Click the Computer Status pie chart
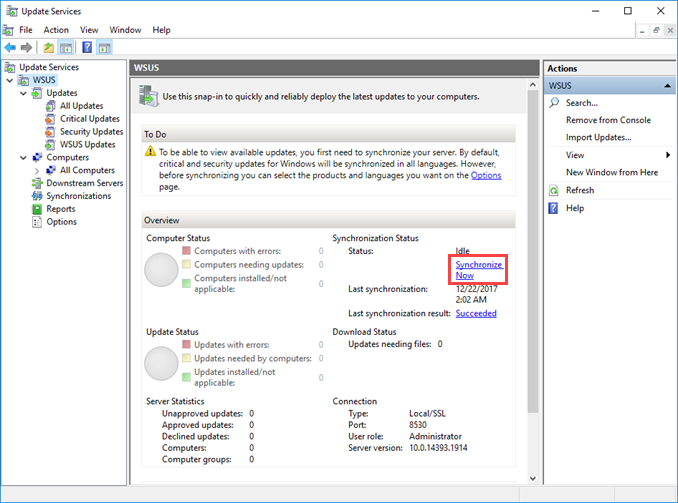This screenshot has height=503, width=678. [161, 270]
